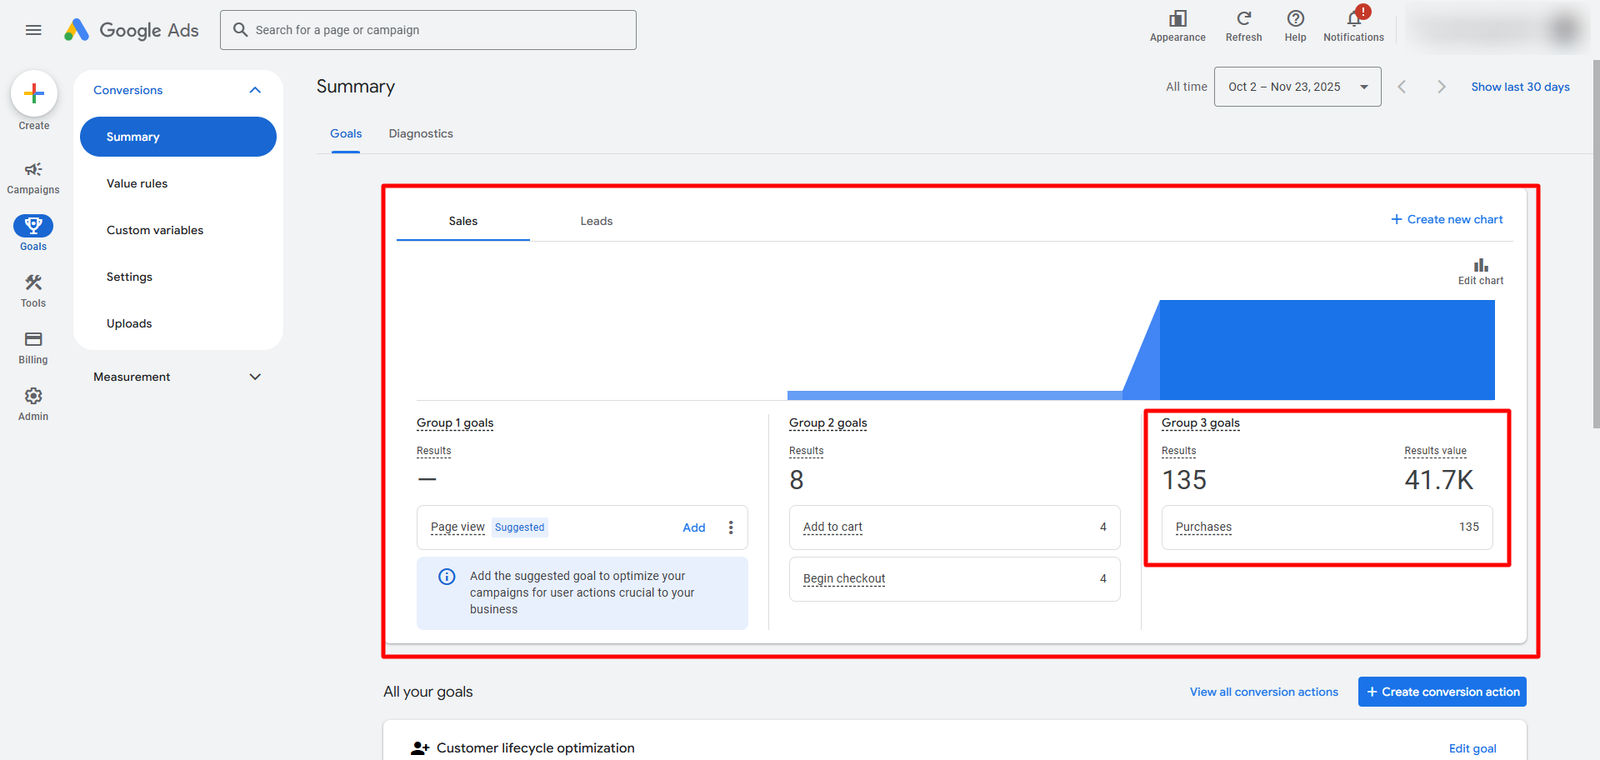Screen dimensions: 1600x760
Task: Open the Notifications bell
Action: point(1353,19)
